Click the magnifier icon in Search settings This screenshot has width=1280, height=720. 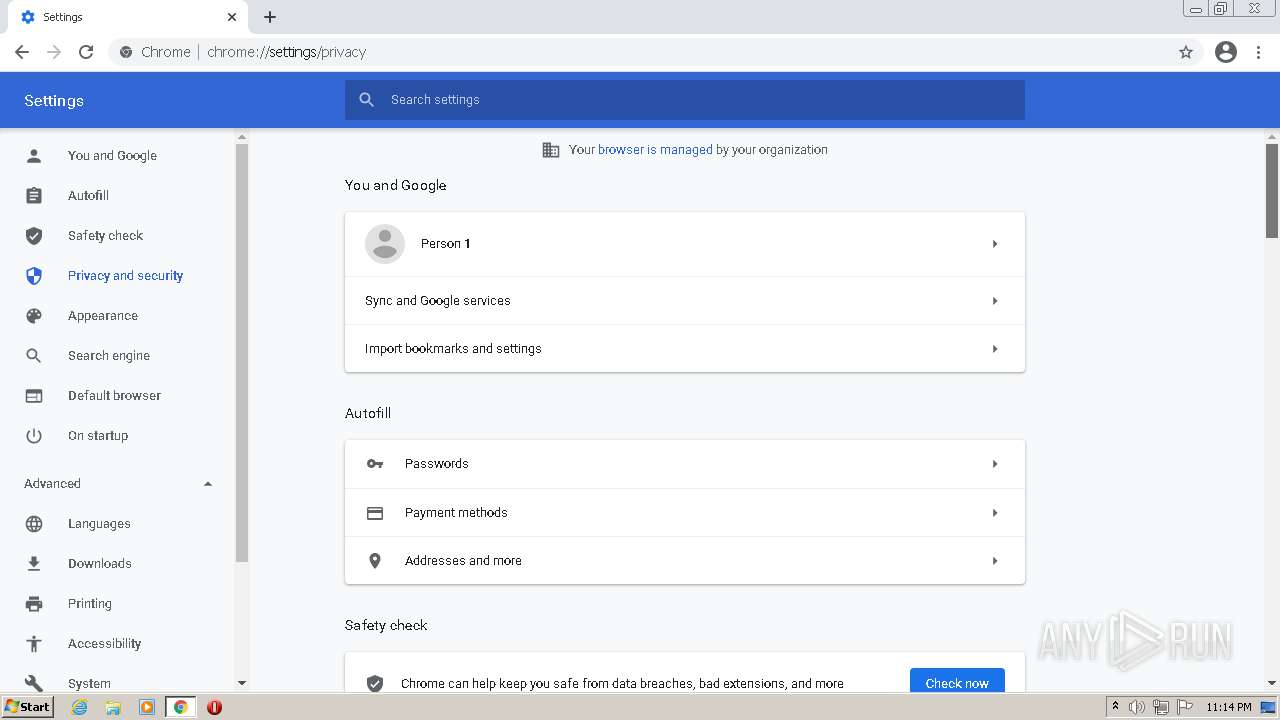tap(367, 100)
